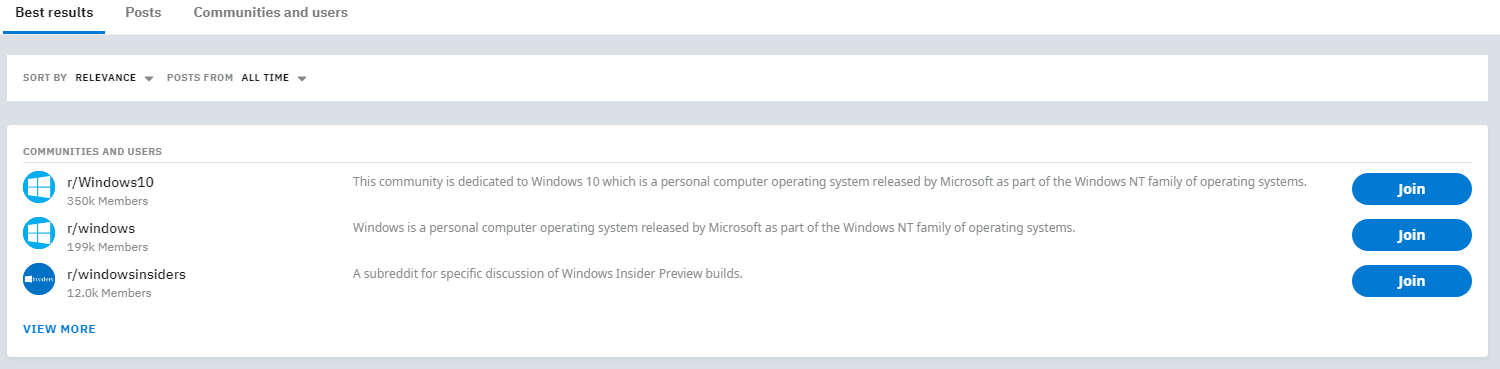Click the r/Windows10 community logo icon

[x=39, y=188]
